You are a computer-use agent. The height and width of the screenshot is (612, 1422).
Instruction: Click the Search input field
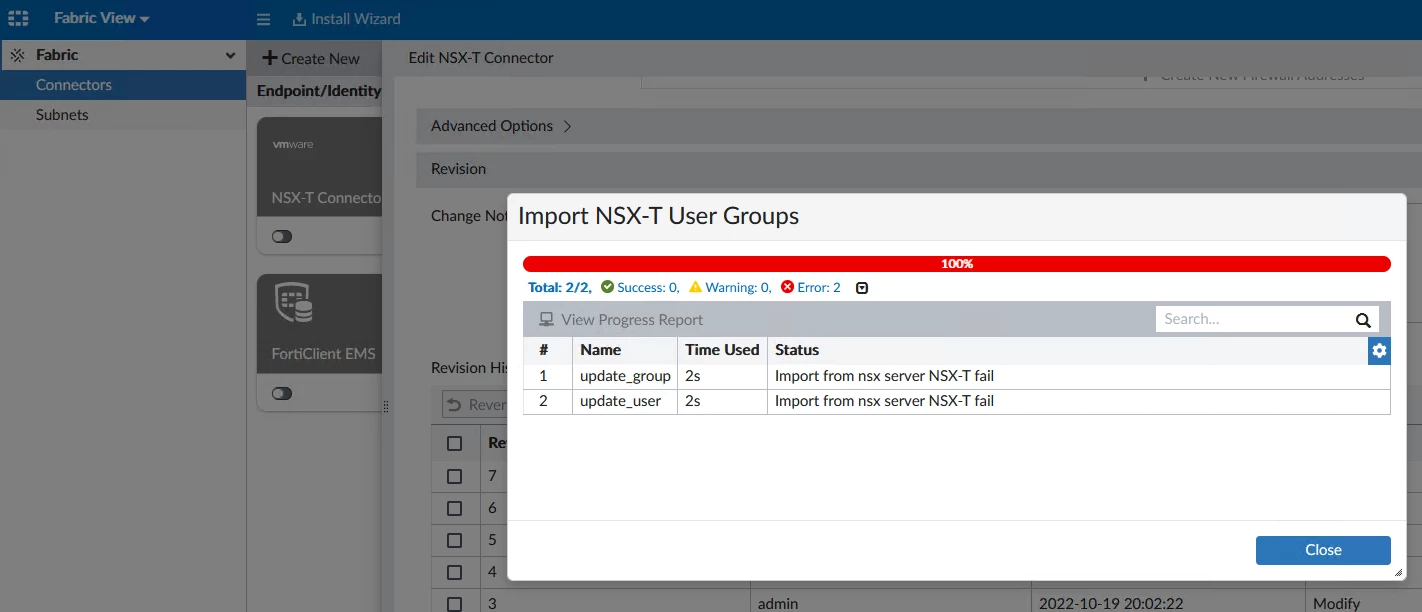click(x=1254, y=319)
